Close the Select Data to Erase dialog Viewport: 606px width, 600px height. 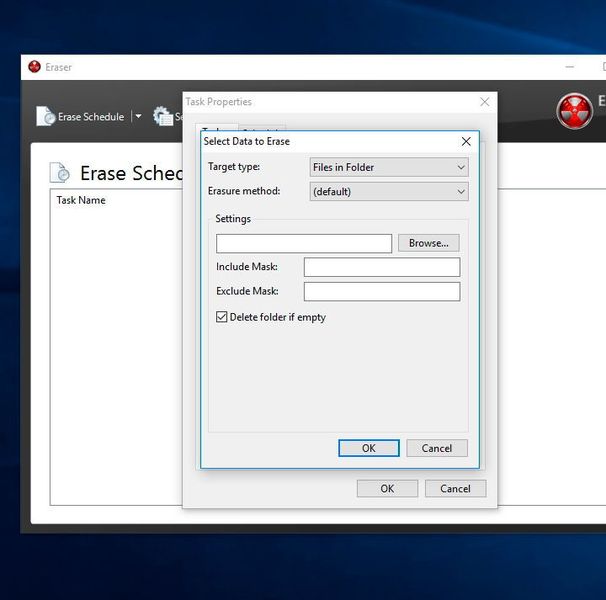(466, 141)
